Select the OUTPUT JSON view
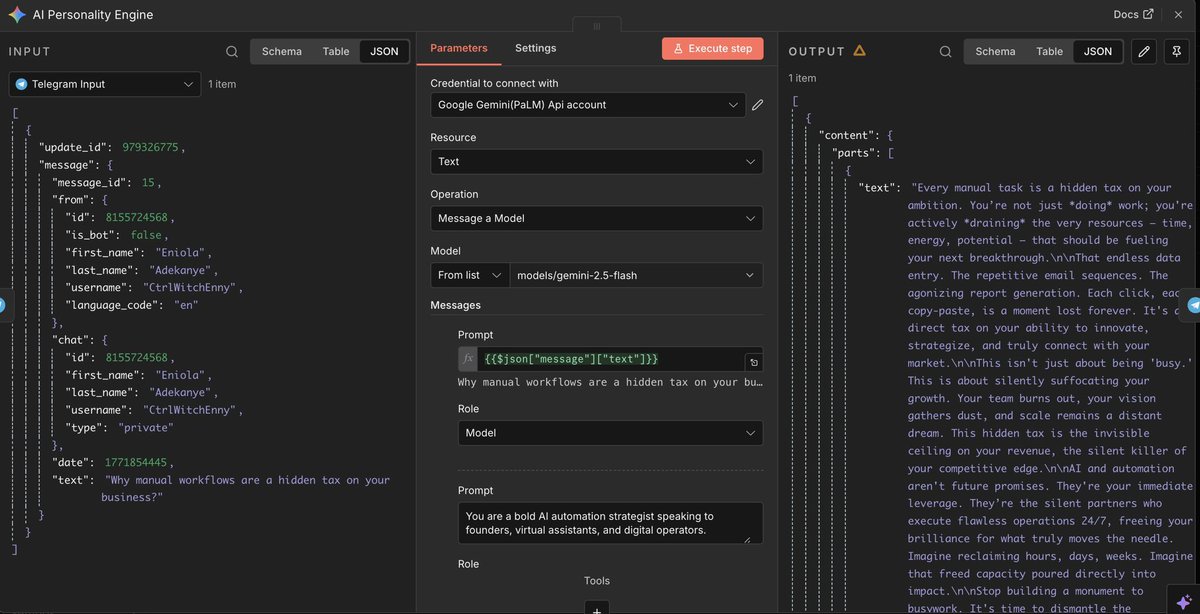This screenshot has width=1200, height=614. (x=1098, y=51)
